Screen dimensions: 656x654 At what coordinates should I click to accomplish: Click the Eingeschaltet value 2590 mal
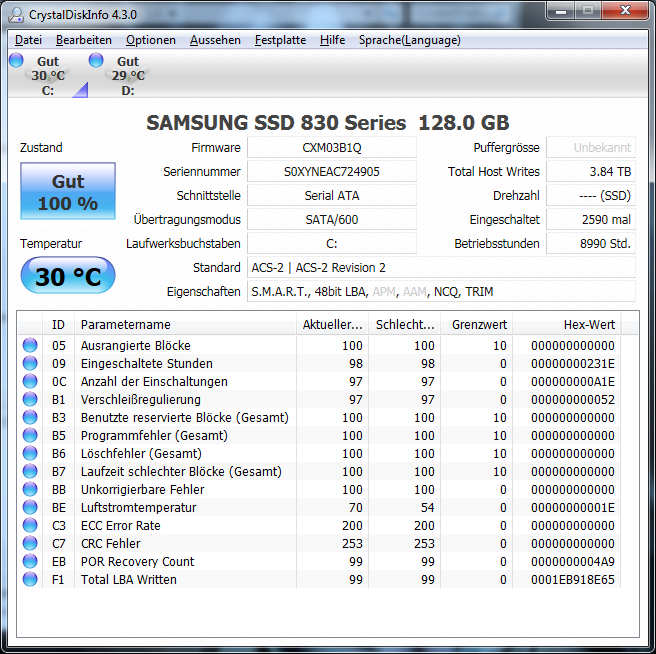pos(591,219)
